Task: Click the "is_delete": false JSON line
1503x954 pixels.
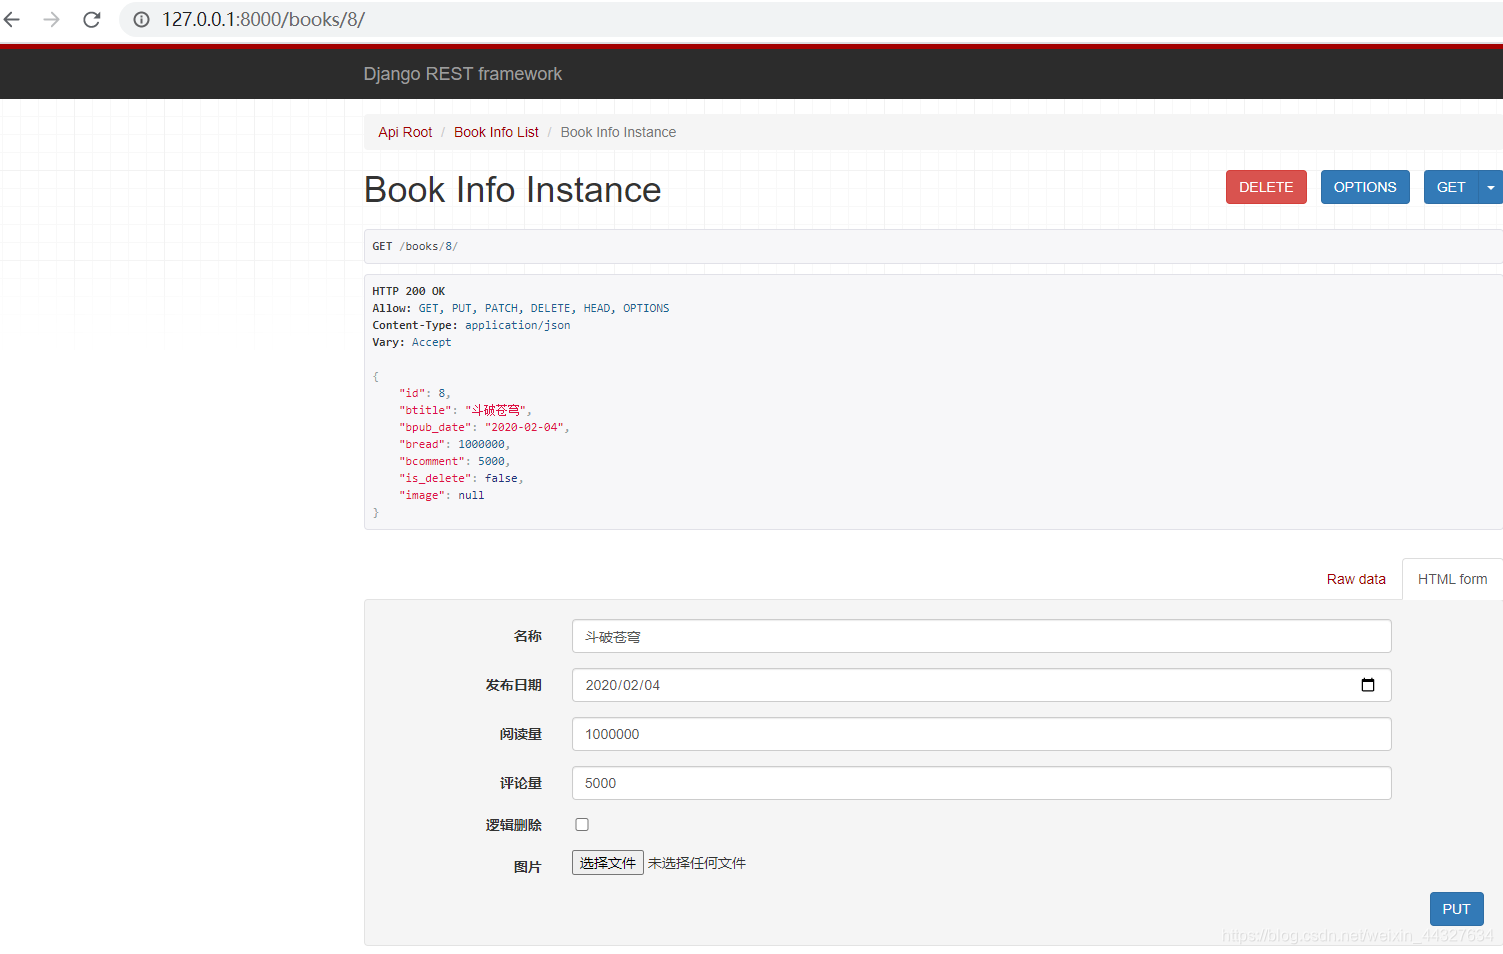Action: click(461, 478)
